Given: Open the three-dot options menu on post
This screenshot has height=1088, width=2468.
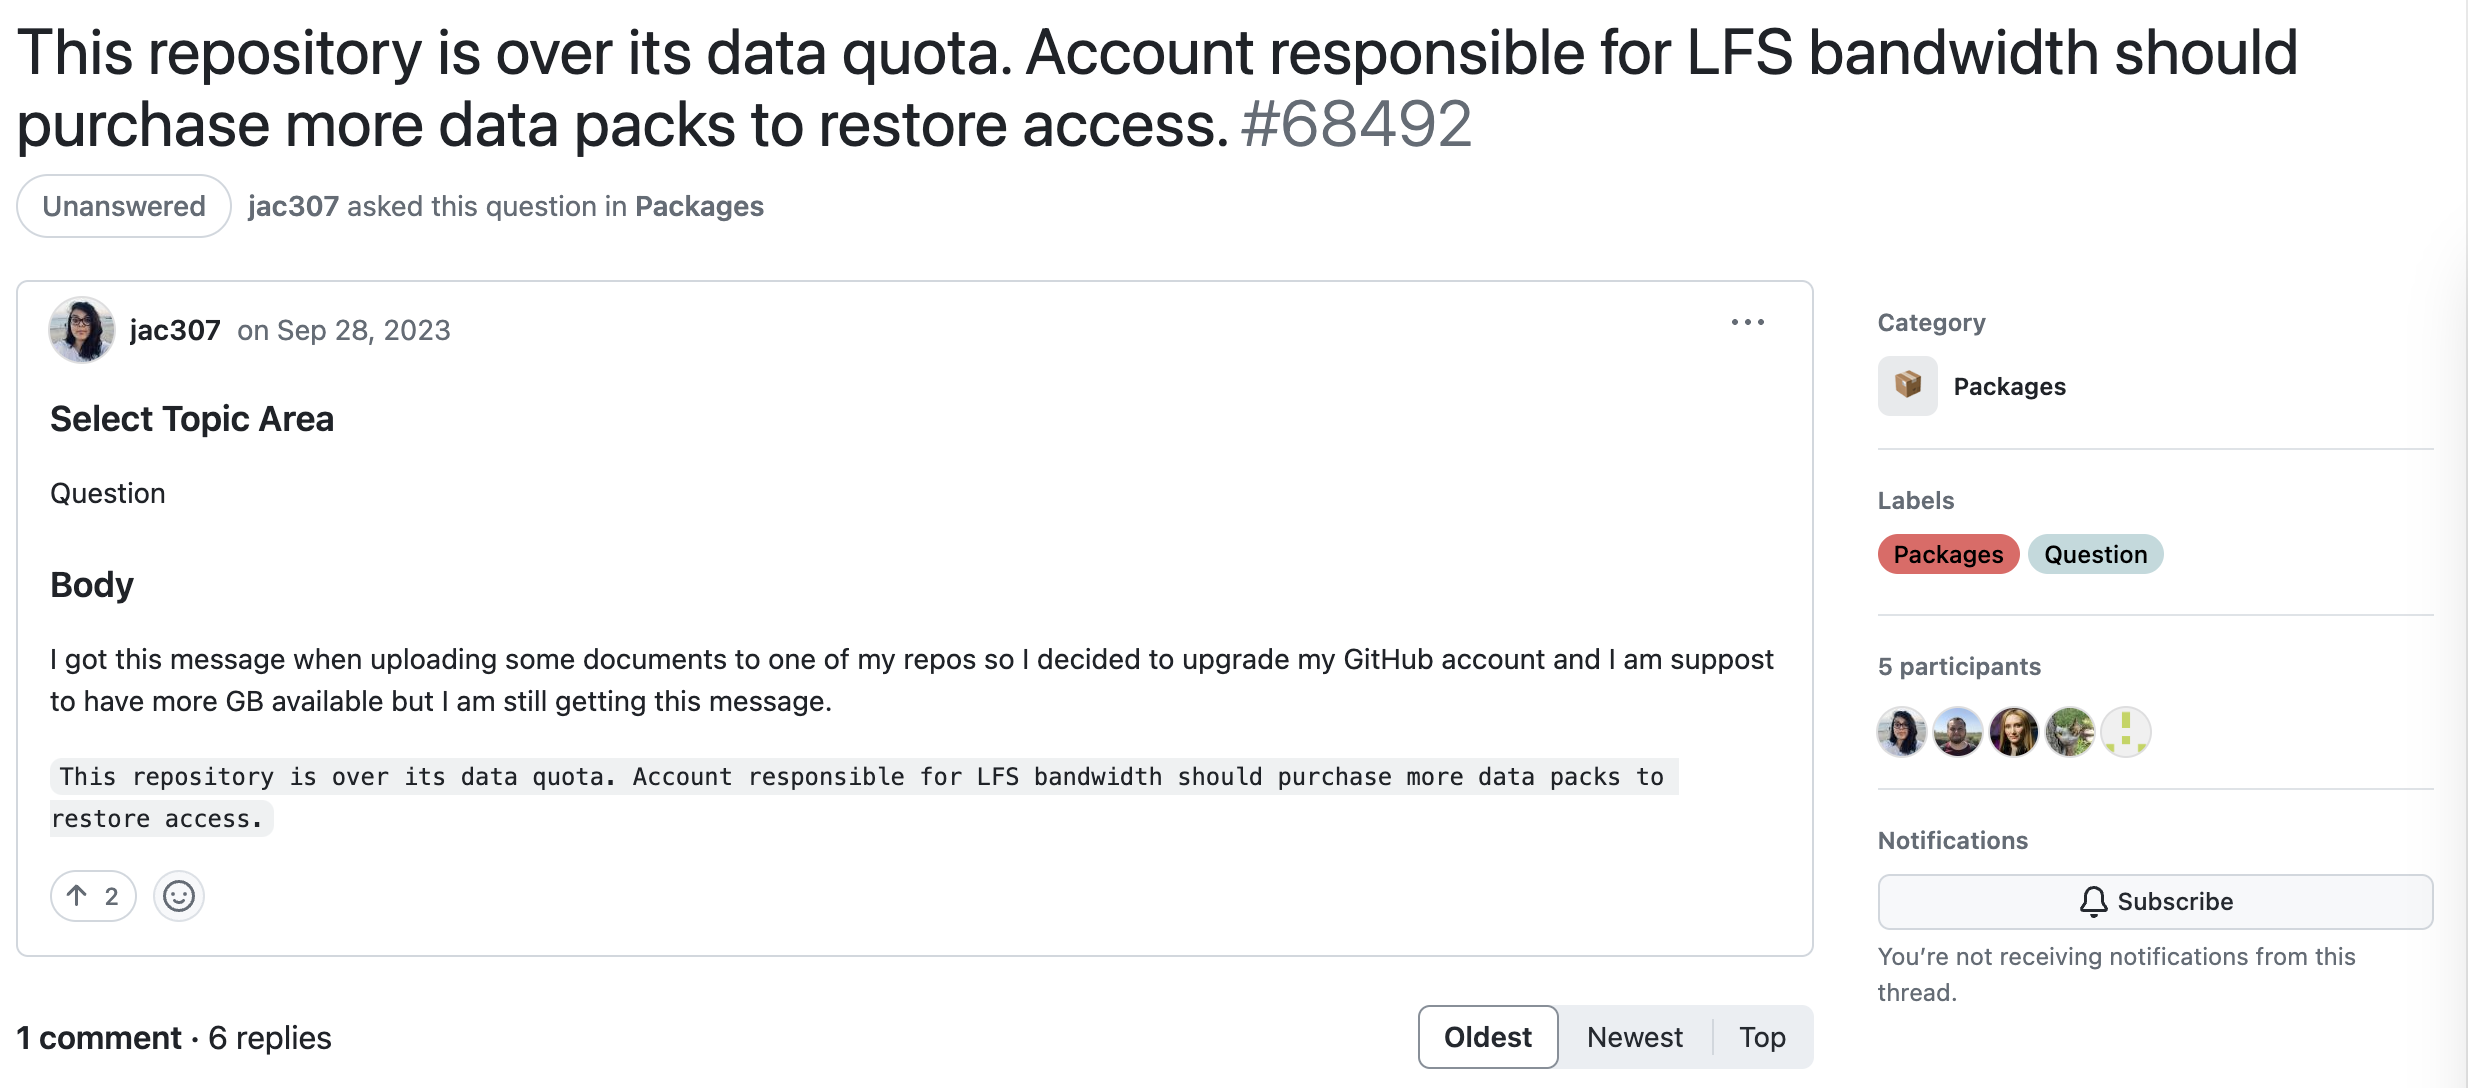Looking at the screenshot, I should (1747, 322).
